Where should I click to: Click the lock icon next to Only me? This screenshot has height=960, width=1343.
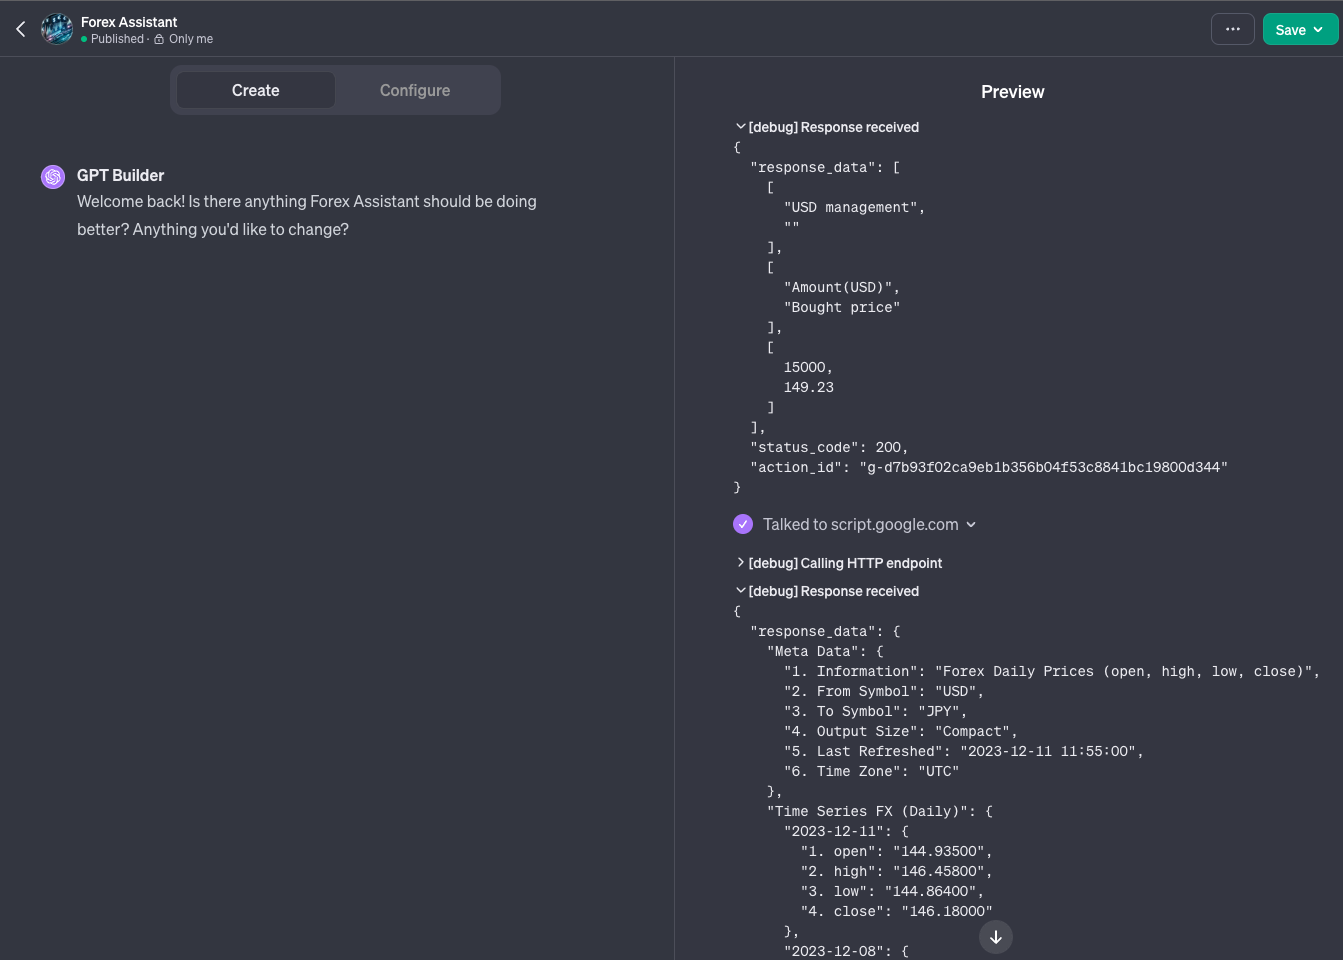[159, 39]
